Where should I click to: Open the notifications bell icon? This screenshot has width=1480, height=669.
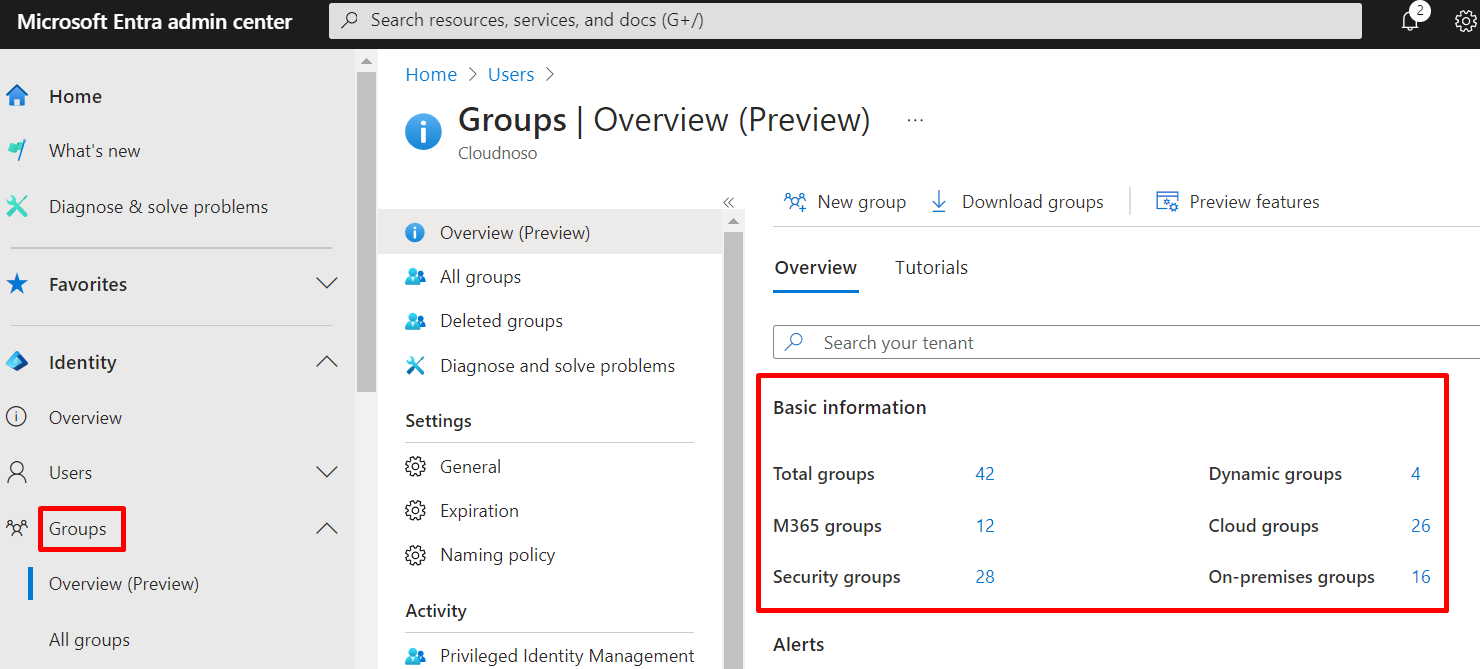1410,22
